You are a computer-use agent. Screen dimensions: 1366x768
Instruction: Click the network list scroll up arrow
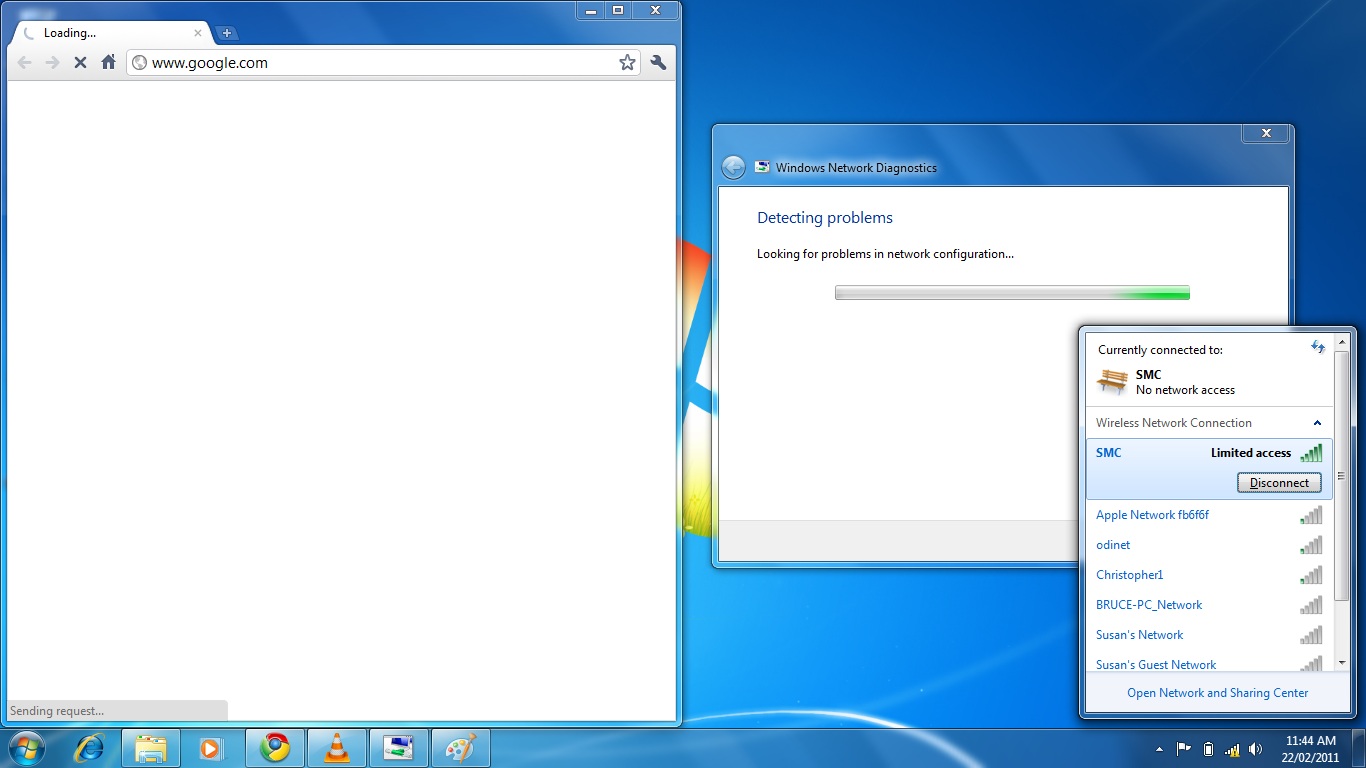pyautogui.click(x=1342, y=343)
